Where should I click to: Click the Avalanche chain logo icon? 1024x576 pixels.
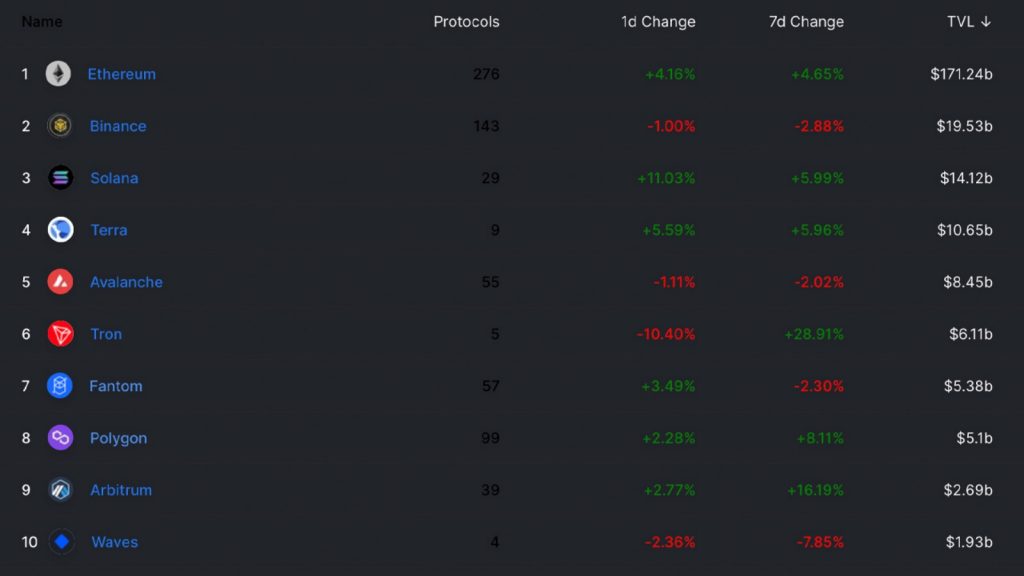click(60, 282)
